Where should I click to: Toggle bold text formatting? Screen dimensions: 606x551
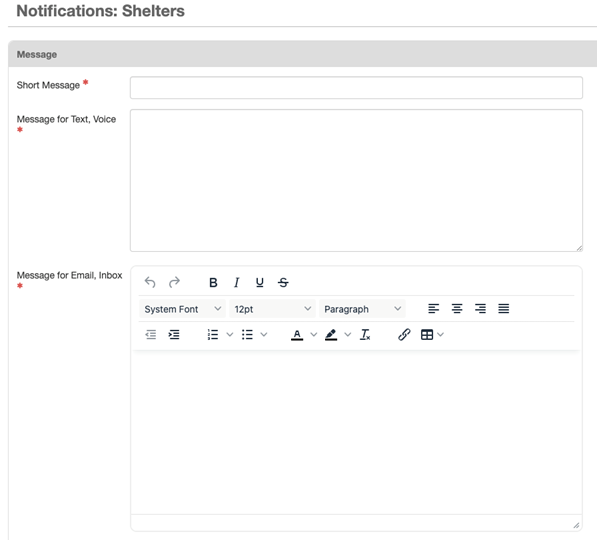click(x=213, y=283)
